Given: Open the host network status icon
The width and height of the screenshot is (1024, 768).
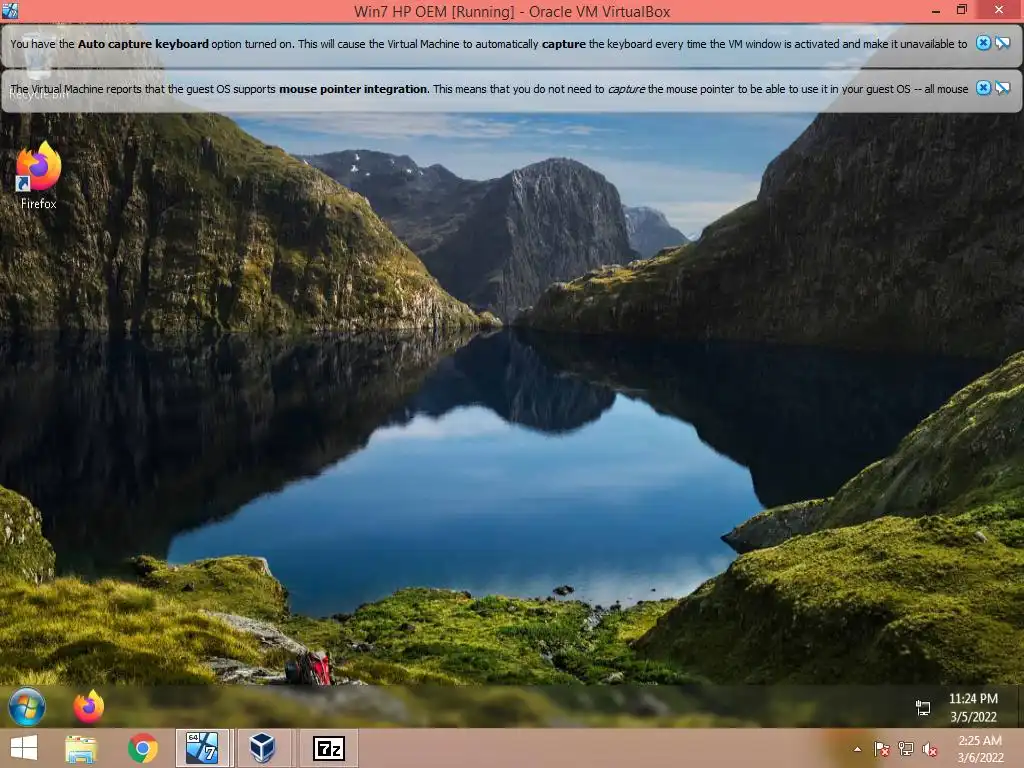Looking at the screenshot, I should (x=905, y=749).
